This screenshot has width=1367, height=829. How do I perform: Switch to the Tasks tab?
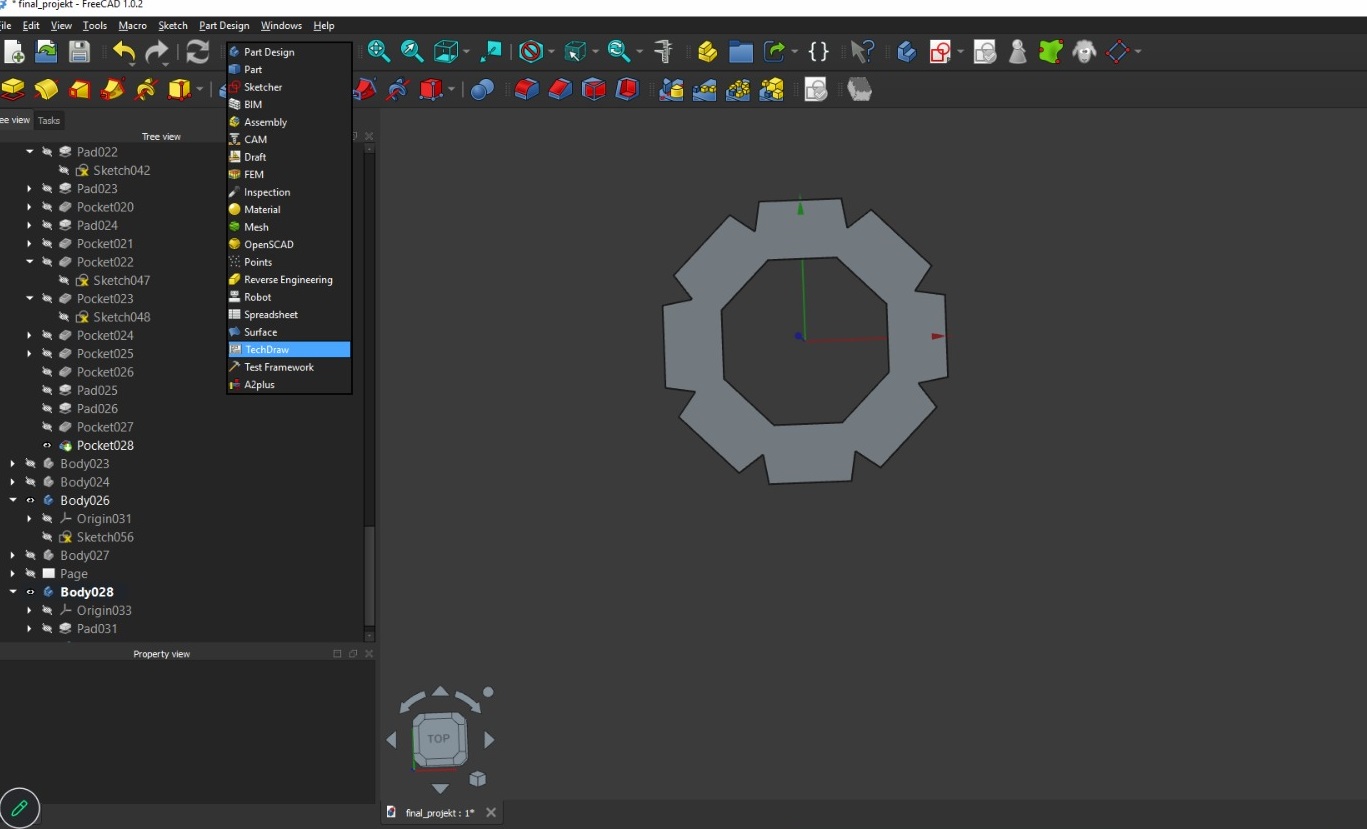pos(49,120)
